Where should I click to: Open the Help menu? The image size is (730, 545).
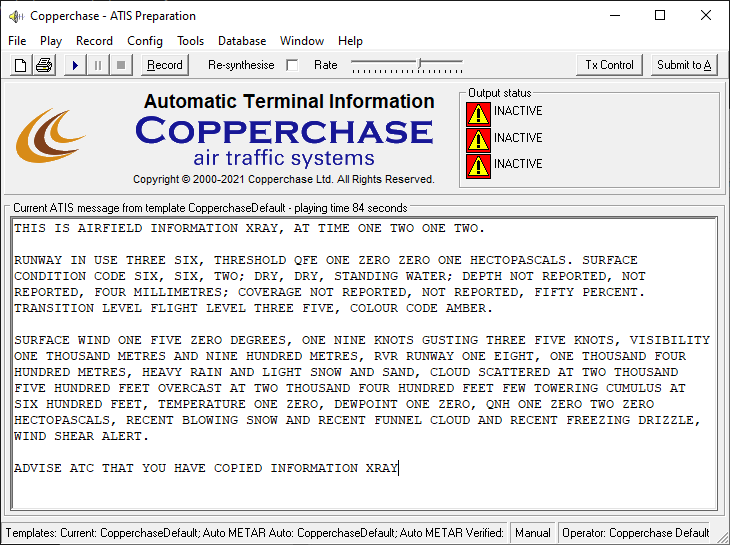coord(350,41)
